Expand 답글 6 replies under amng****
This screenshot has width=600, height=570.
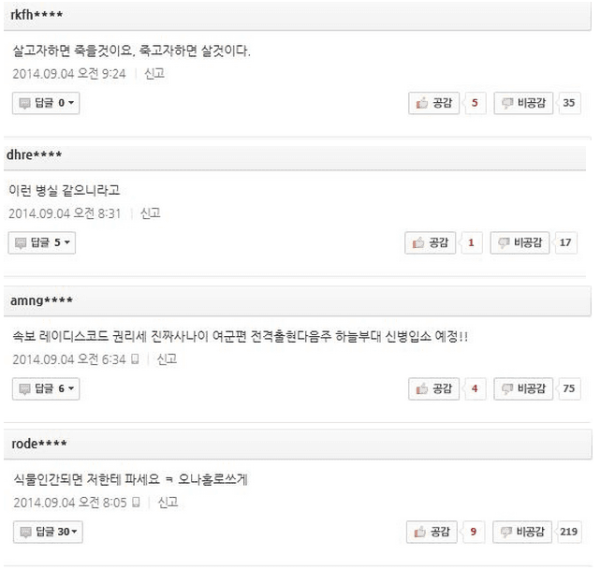(46, 389)
